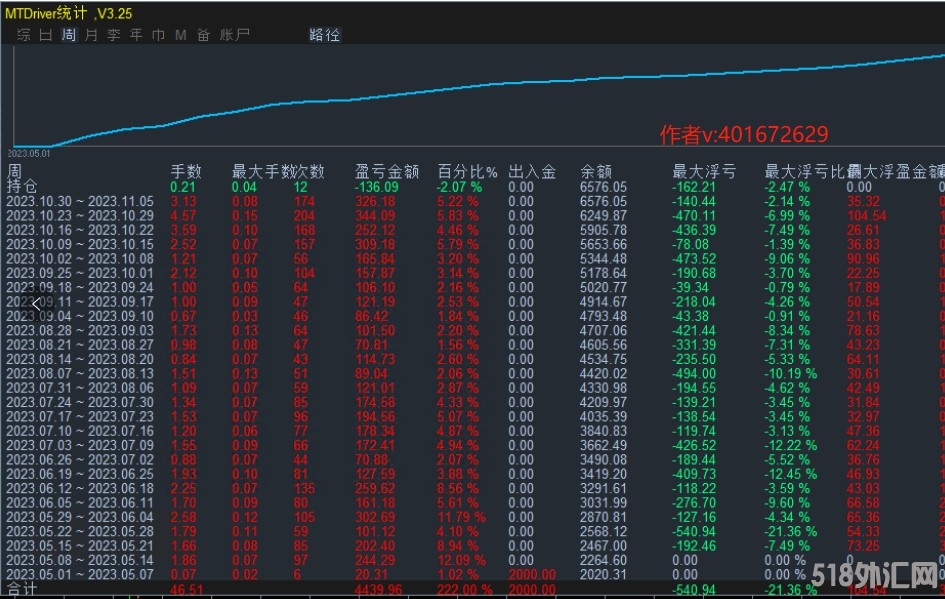Click the 2023.05.01 date marker under chart

click(29, 154)
